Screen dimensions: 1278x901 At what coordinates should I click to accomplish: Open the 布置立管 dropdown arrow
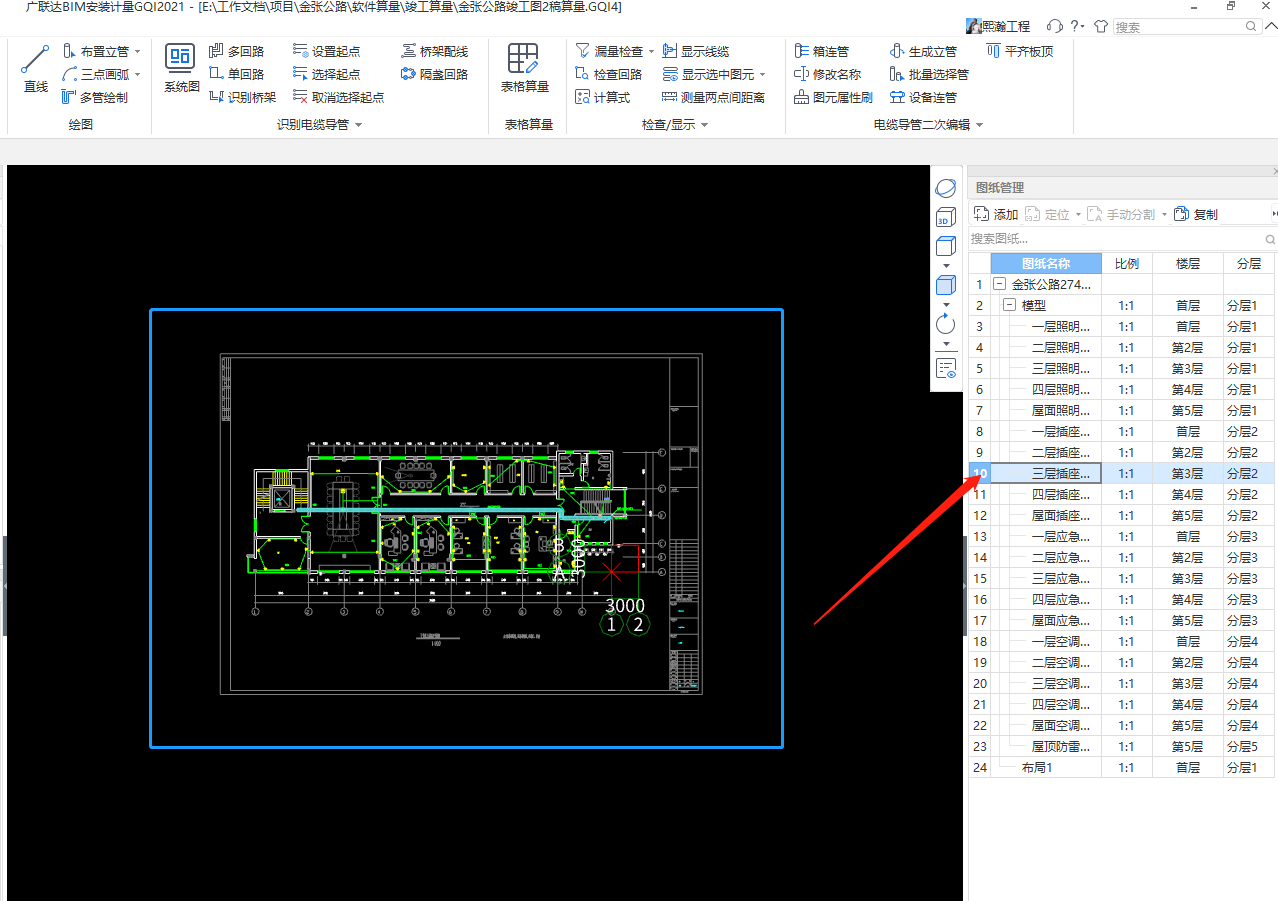coord(137,51)
